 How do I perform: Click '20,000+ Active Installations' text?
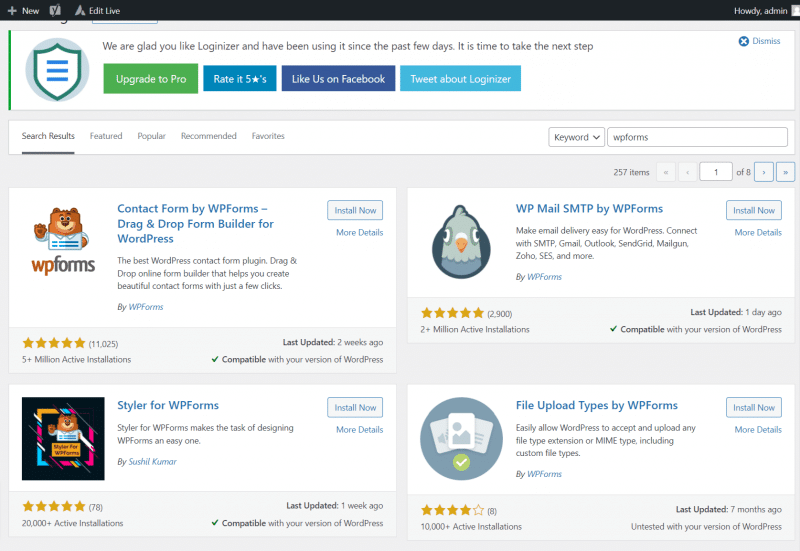(72, 523)
